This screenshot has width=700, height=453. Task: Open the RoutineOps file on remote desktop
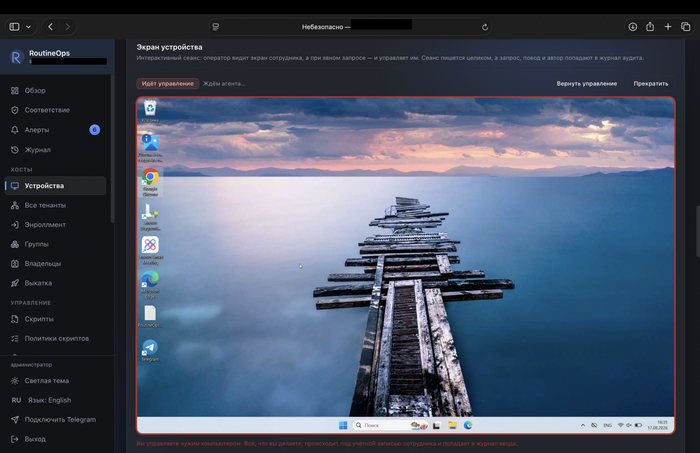[x=150, y=316]
